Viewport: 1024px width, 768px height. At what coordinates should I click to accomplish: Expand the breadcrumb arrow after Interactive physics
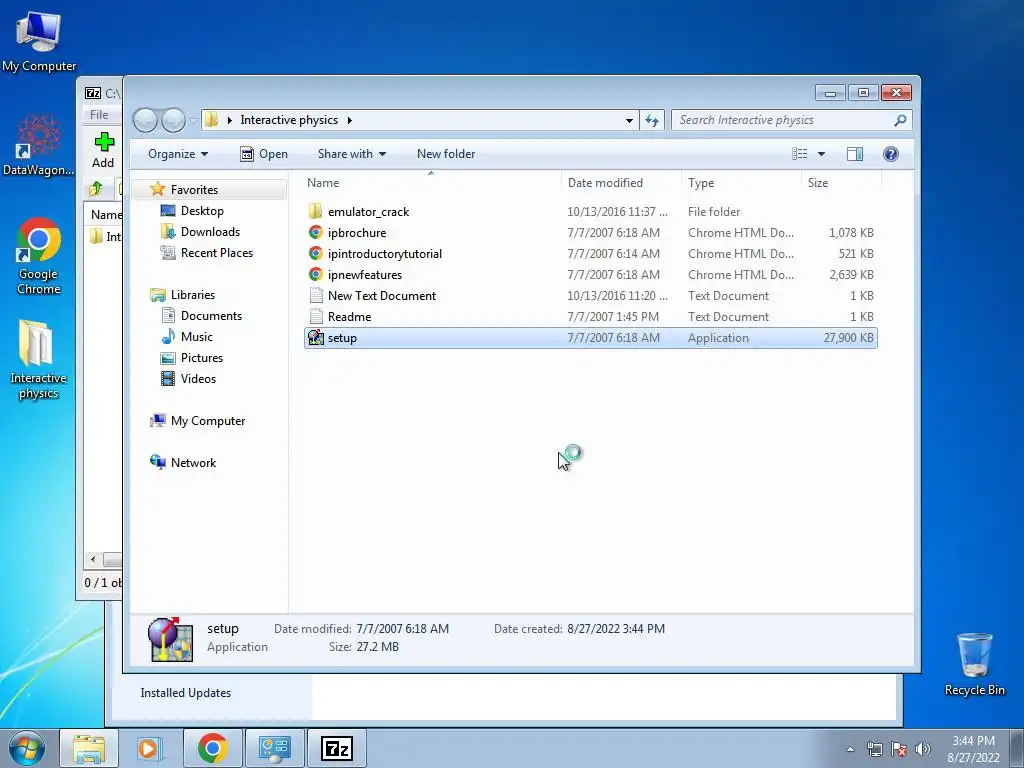point(350,120)
